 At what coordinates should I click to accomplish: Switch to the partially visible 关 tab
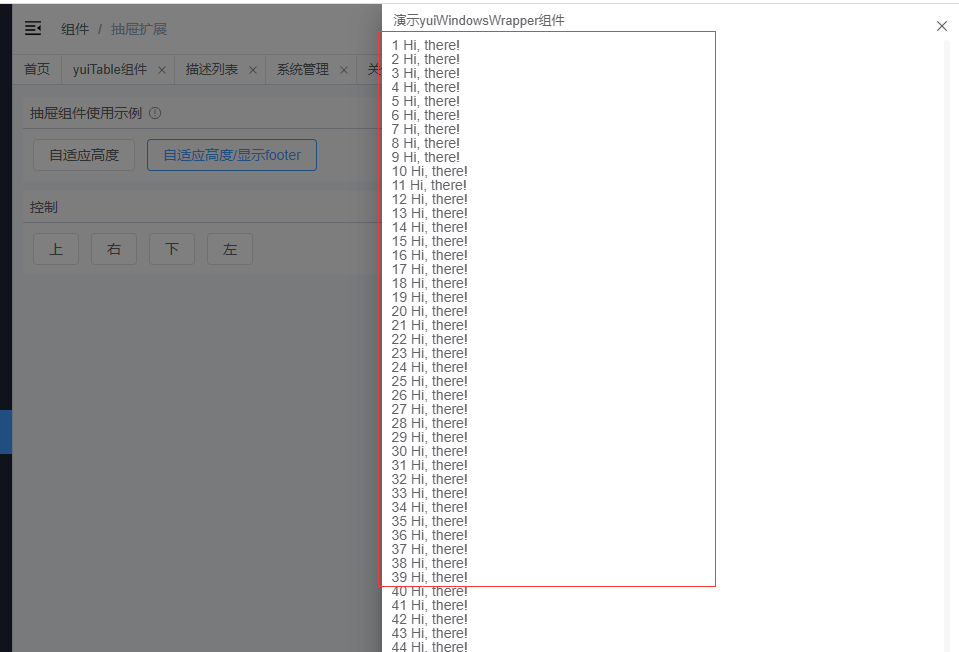(x=373, y=70)
